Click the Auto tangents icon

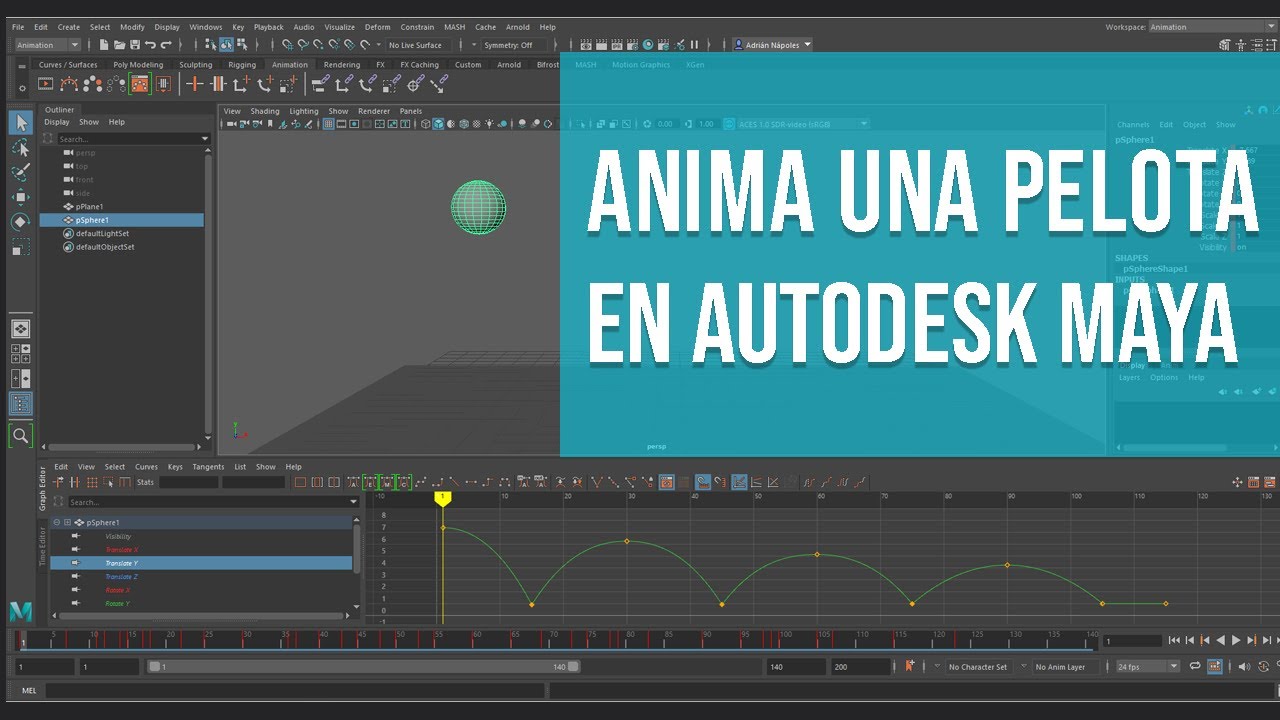click(352, 482)
